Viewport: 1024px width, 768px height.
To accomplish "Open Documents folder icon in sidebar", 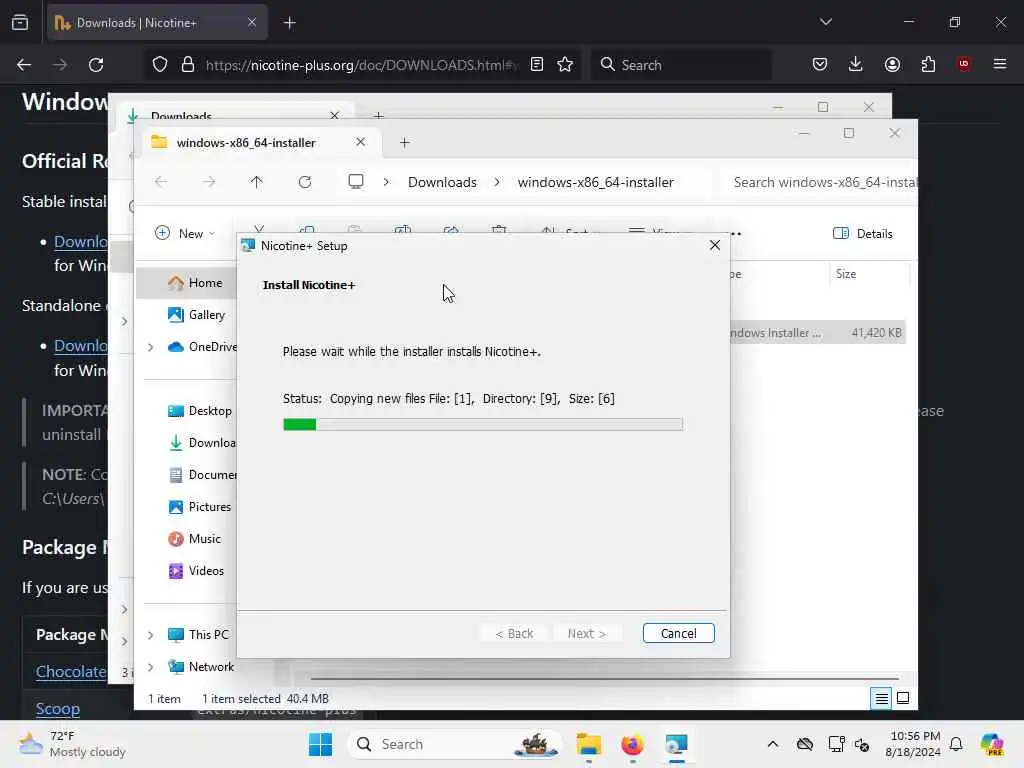I will pyautogui.click(x=176, y=475).
